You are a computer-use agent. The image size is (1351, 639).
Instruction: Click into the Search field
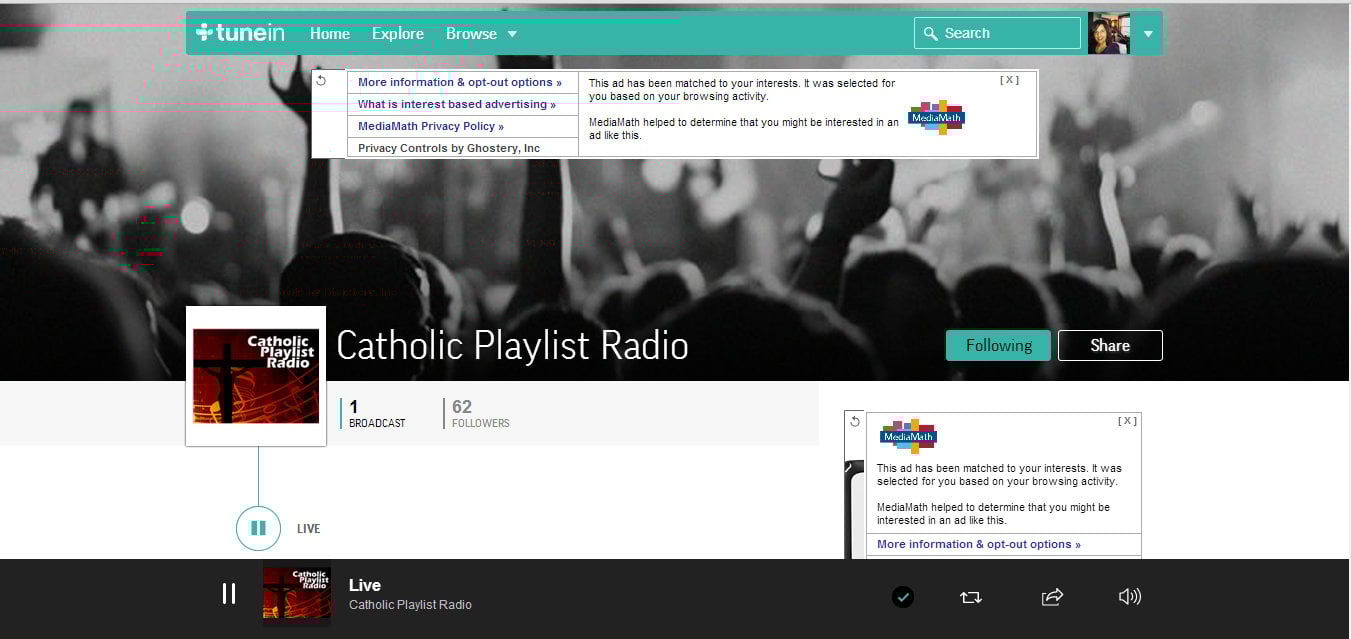[997, 33]
